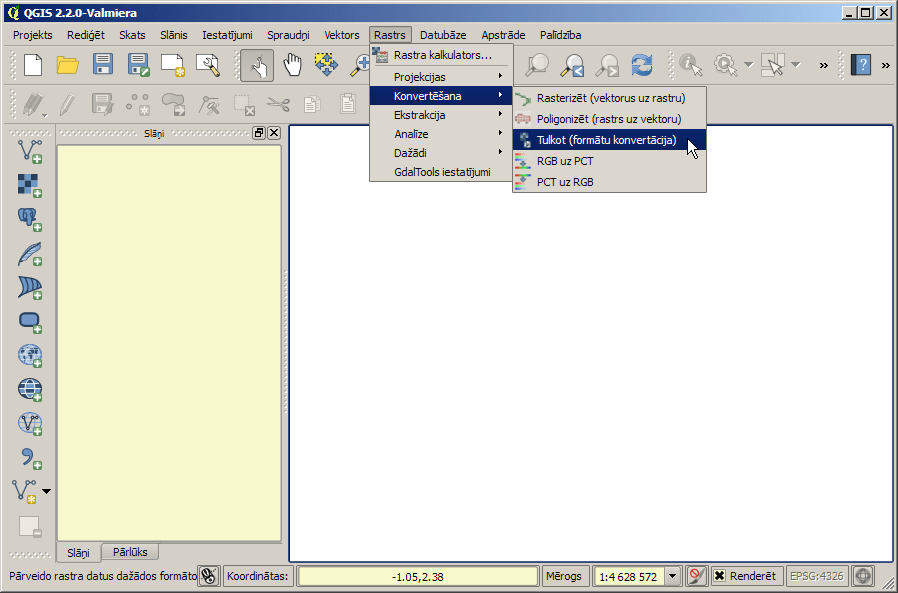
Task: Close the Slāņi panel
Action: (274, 133)
